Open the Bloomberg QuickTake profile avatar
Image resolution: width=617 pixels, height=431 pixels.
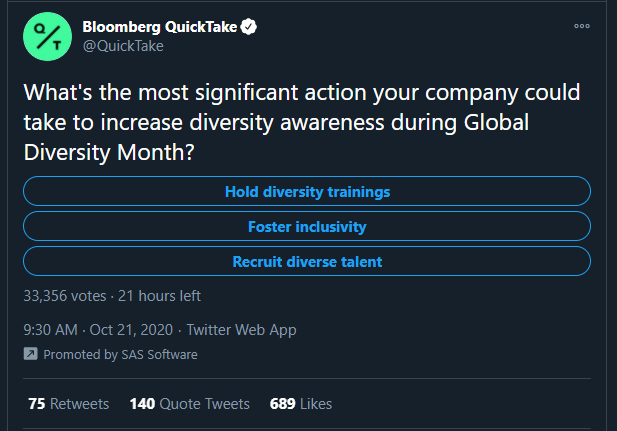tap(48, 37)
